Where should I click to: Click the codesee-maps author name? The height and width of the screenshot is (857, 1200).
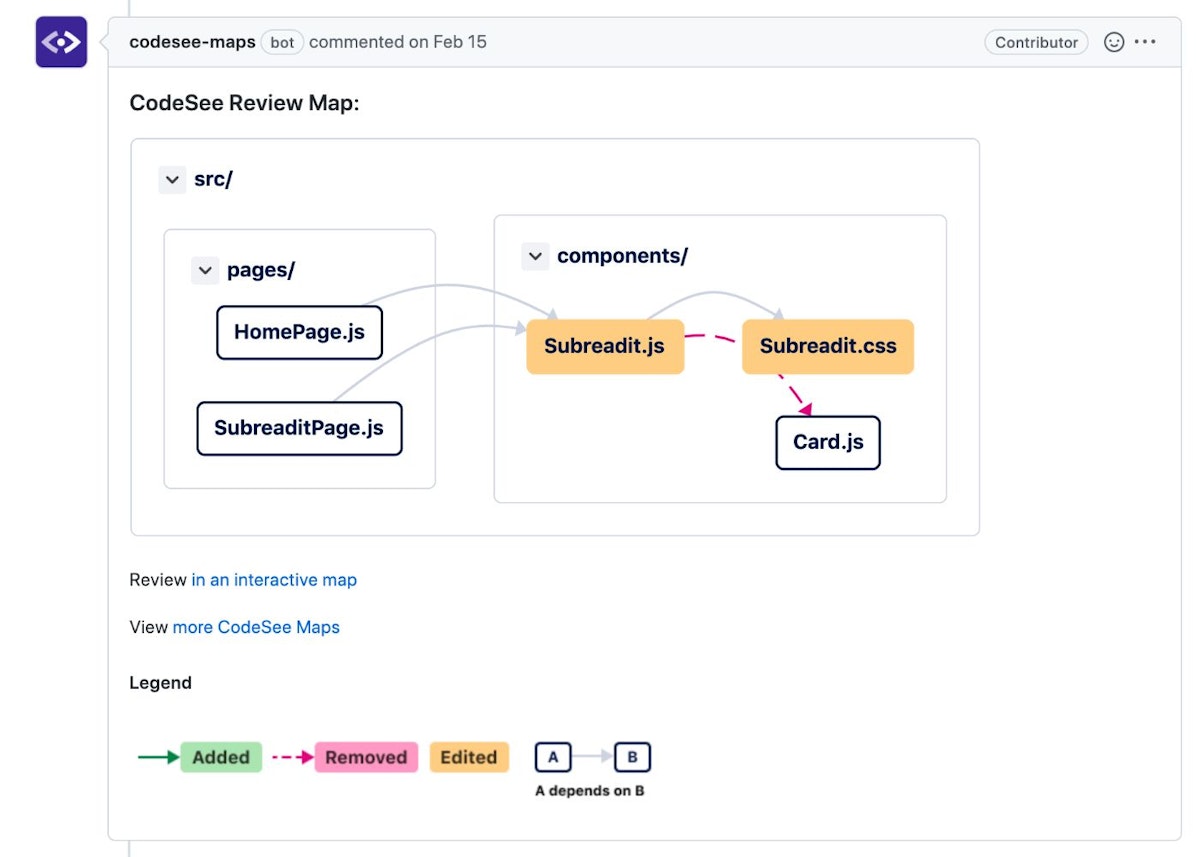193,42
